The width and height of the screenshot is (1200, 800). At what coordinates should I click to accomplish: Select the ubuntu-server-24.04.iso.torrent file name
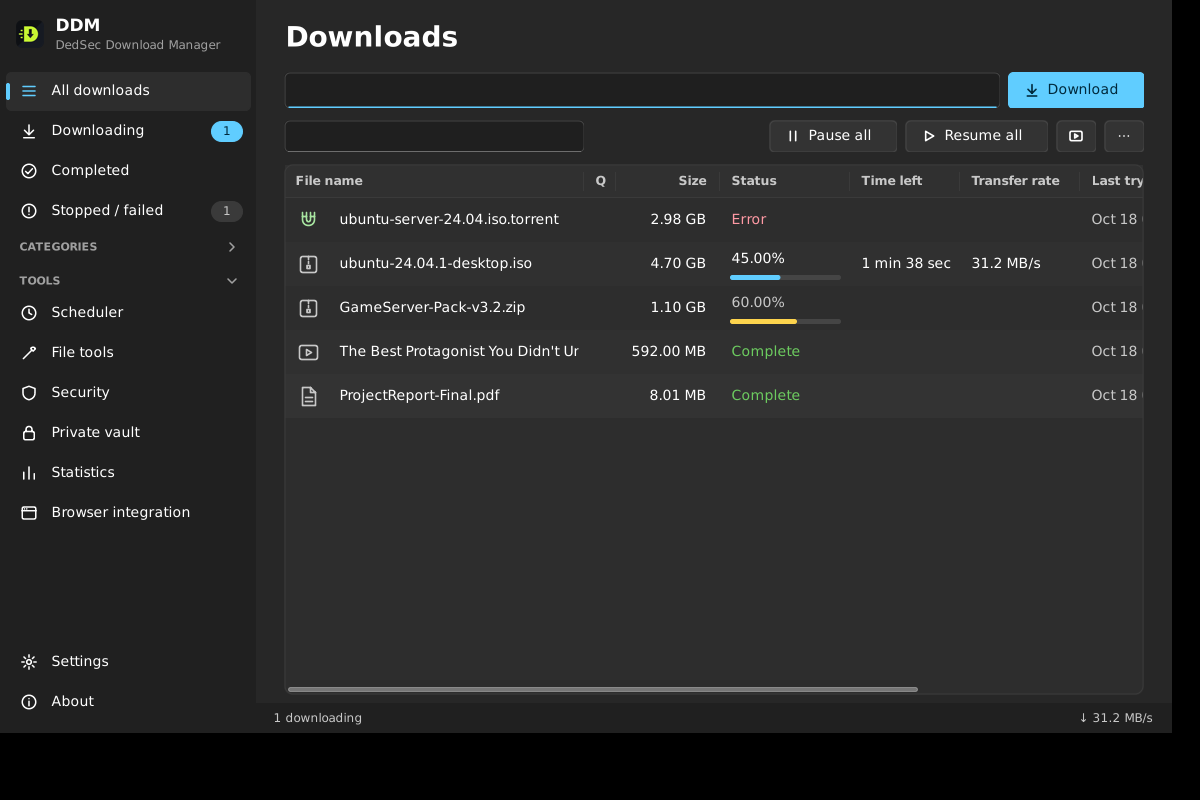(449, 219)
